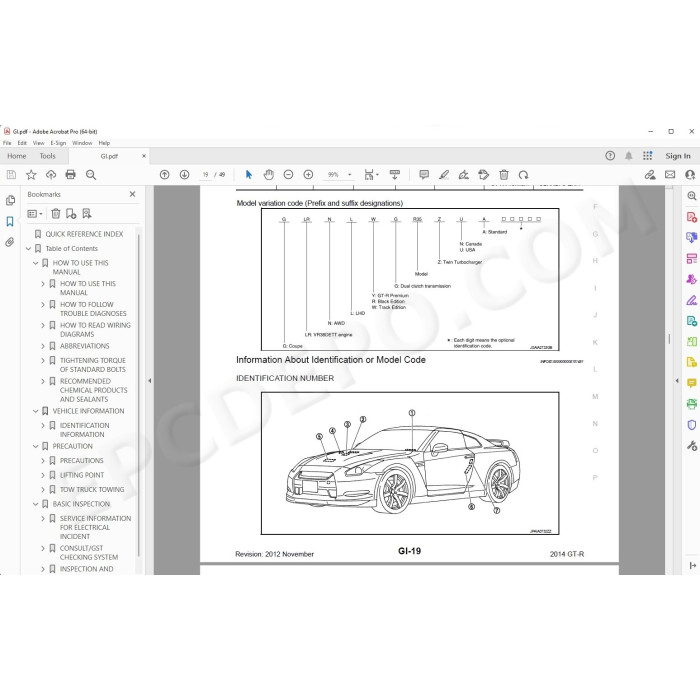Expand the ABBREVIATIONS bookmark
The width and height of the screenshot is (700, 700).
(x=43, y=346)
